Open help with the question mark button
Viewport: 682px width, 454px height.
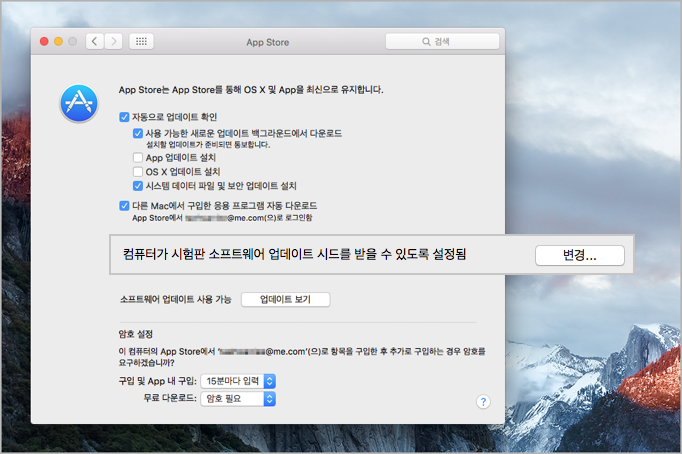pyautogui.click(x=483, y=401)
